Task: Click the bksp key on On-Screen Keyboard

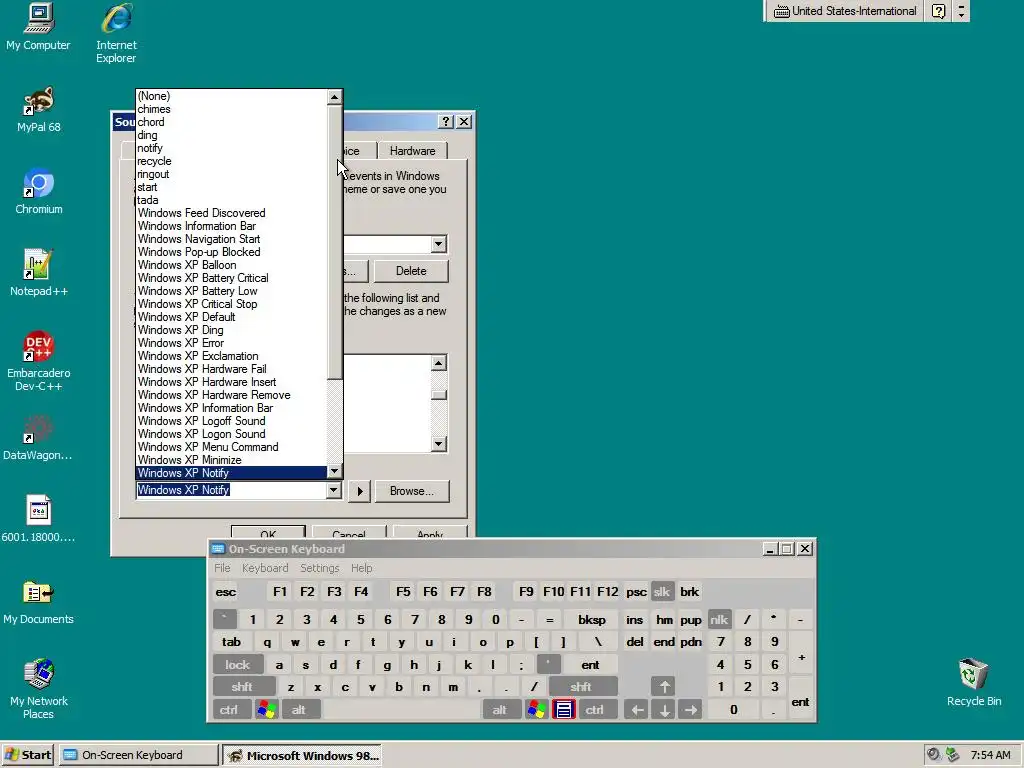Action: point(592,619)
